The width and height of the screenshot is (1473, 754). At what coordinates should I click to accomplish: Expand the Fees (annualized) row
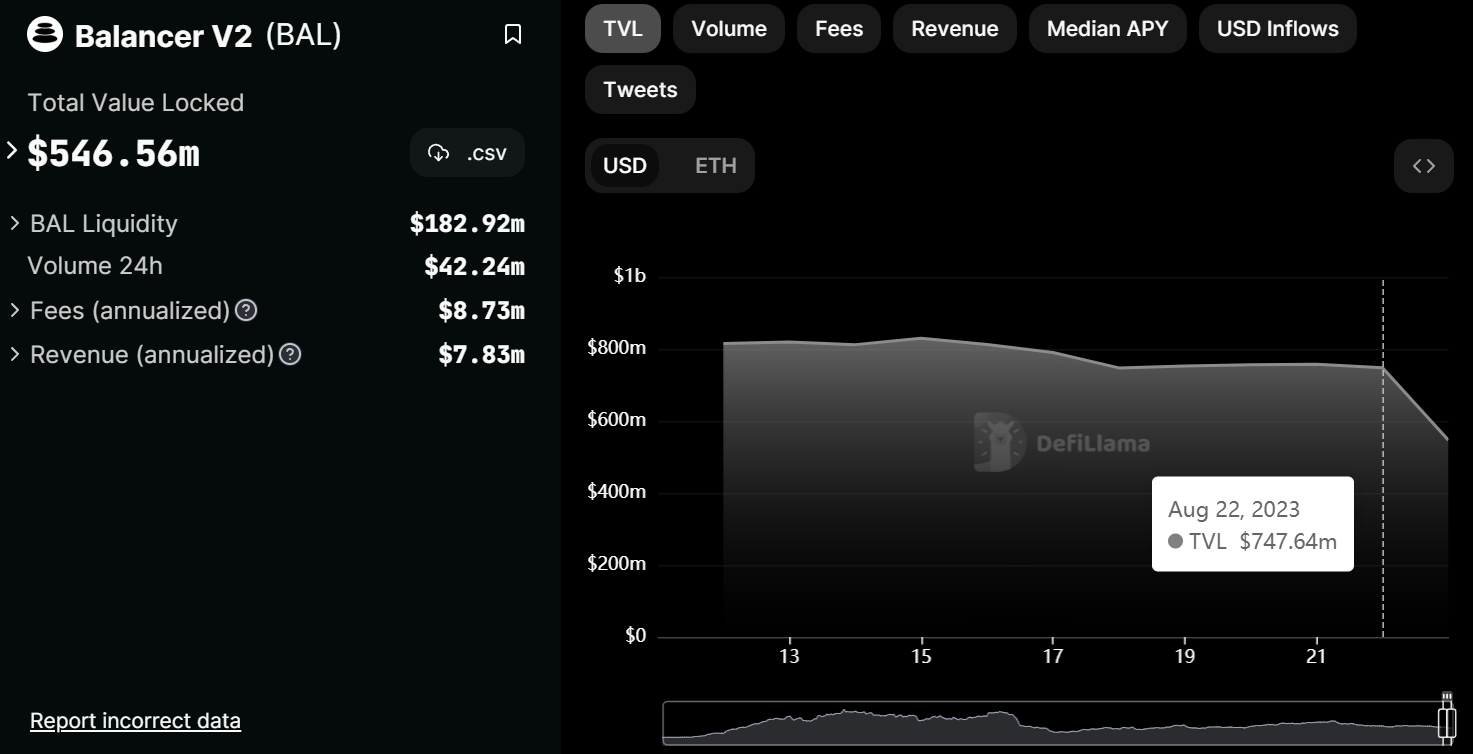pos(15,311)
